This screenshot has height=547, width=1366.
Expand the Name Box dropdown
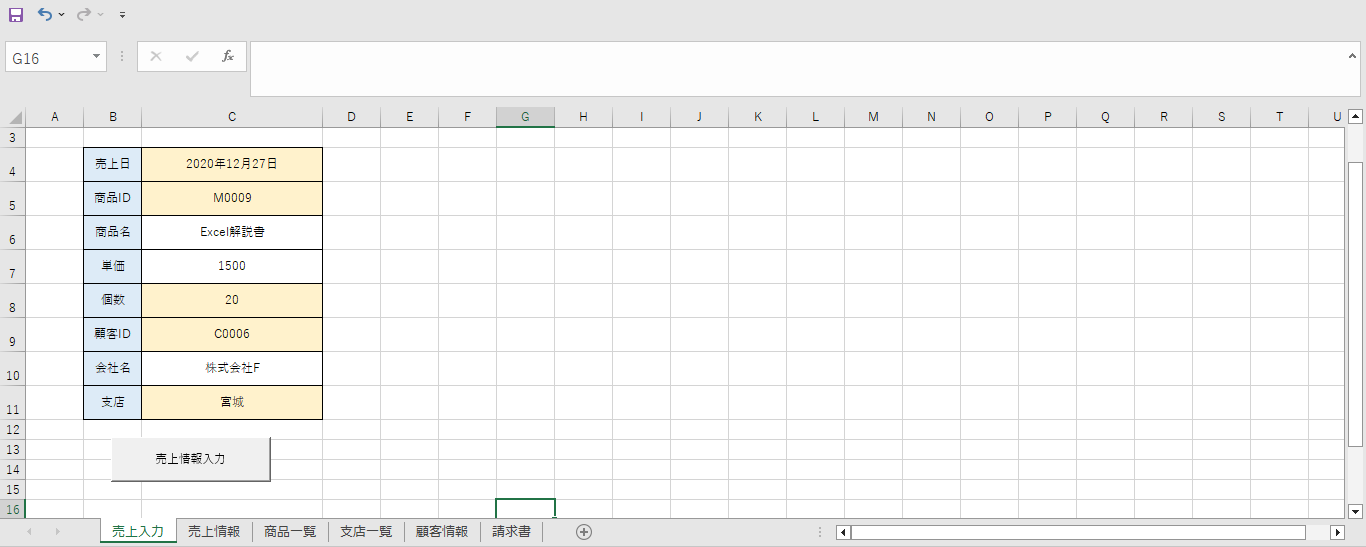[x=97, y=57]
